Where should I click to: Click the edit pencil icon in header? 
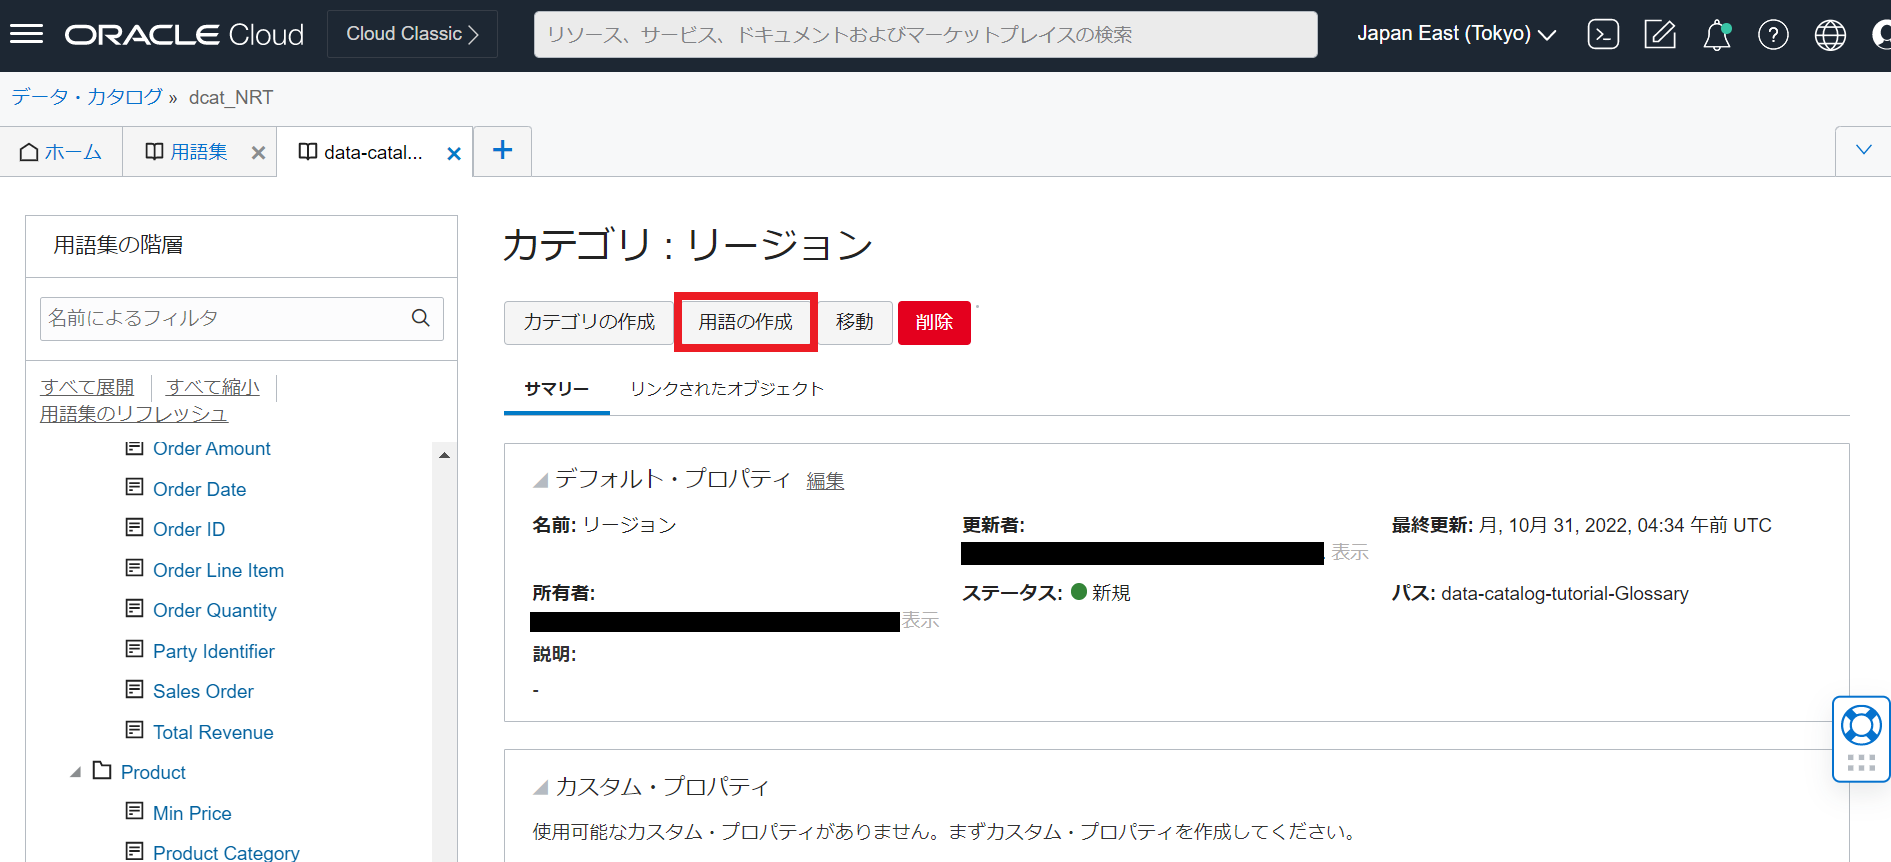coord(1660,35)
